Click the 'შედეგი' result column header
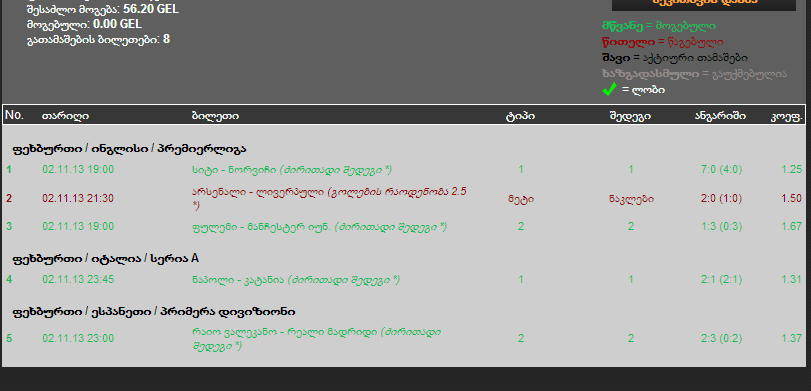This screenshot has width=811, height=391. tap(630, 116)
